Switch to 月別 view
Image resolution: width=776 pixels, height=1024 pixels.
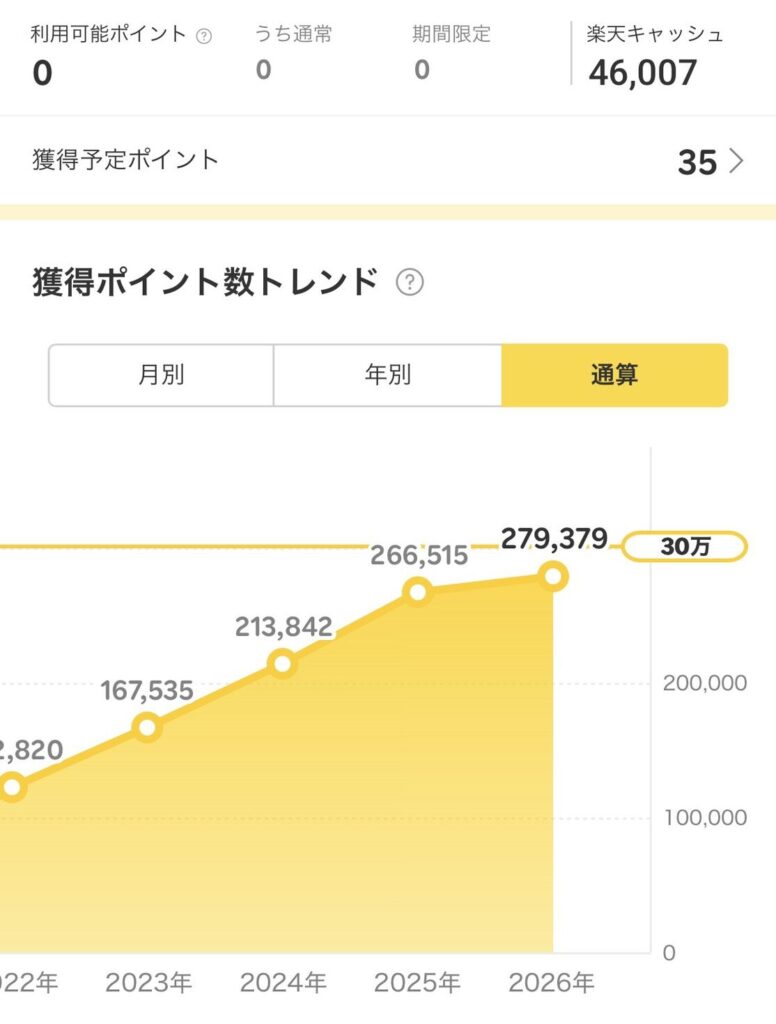coord(161,375)
